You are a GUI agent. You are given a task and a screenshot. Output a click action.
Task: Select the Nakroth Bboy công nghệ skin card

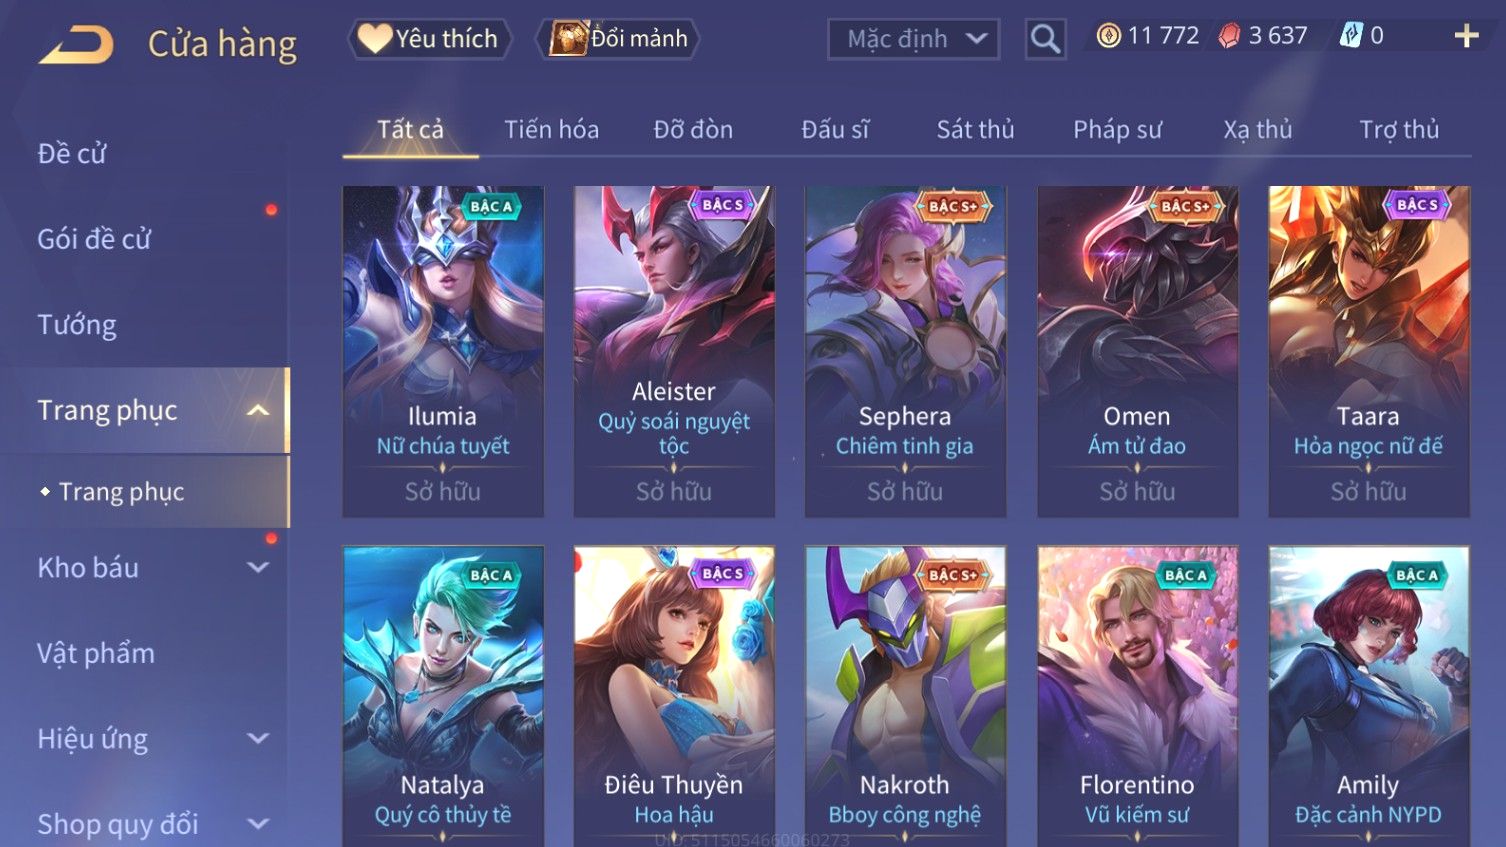tap(905, 696)
